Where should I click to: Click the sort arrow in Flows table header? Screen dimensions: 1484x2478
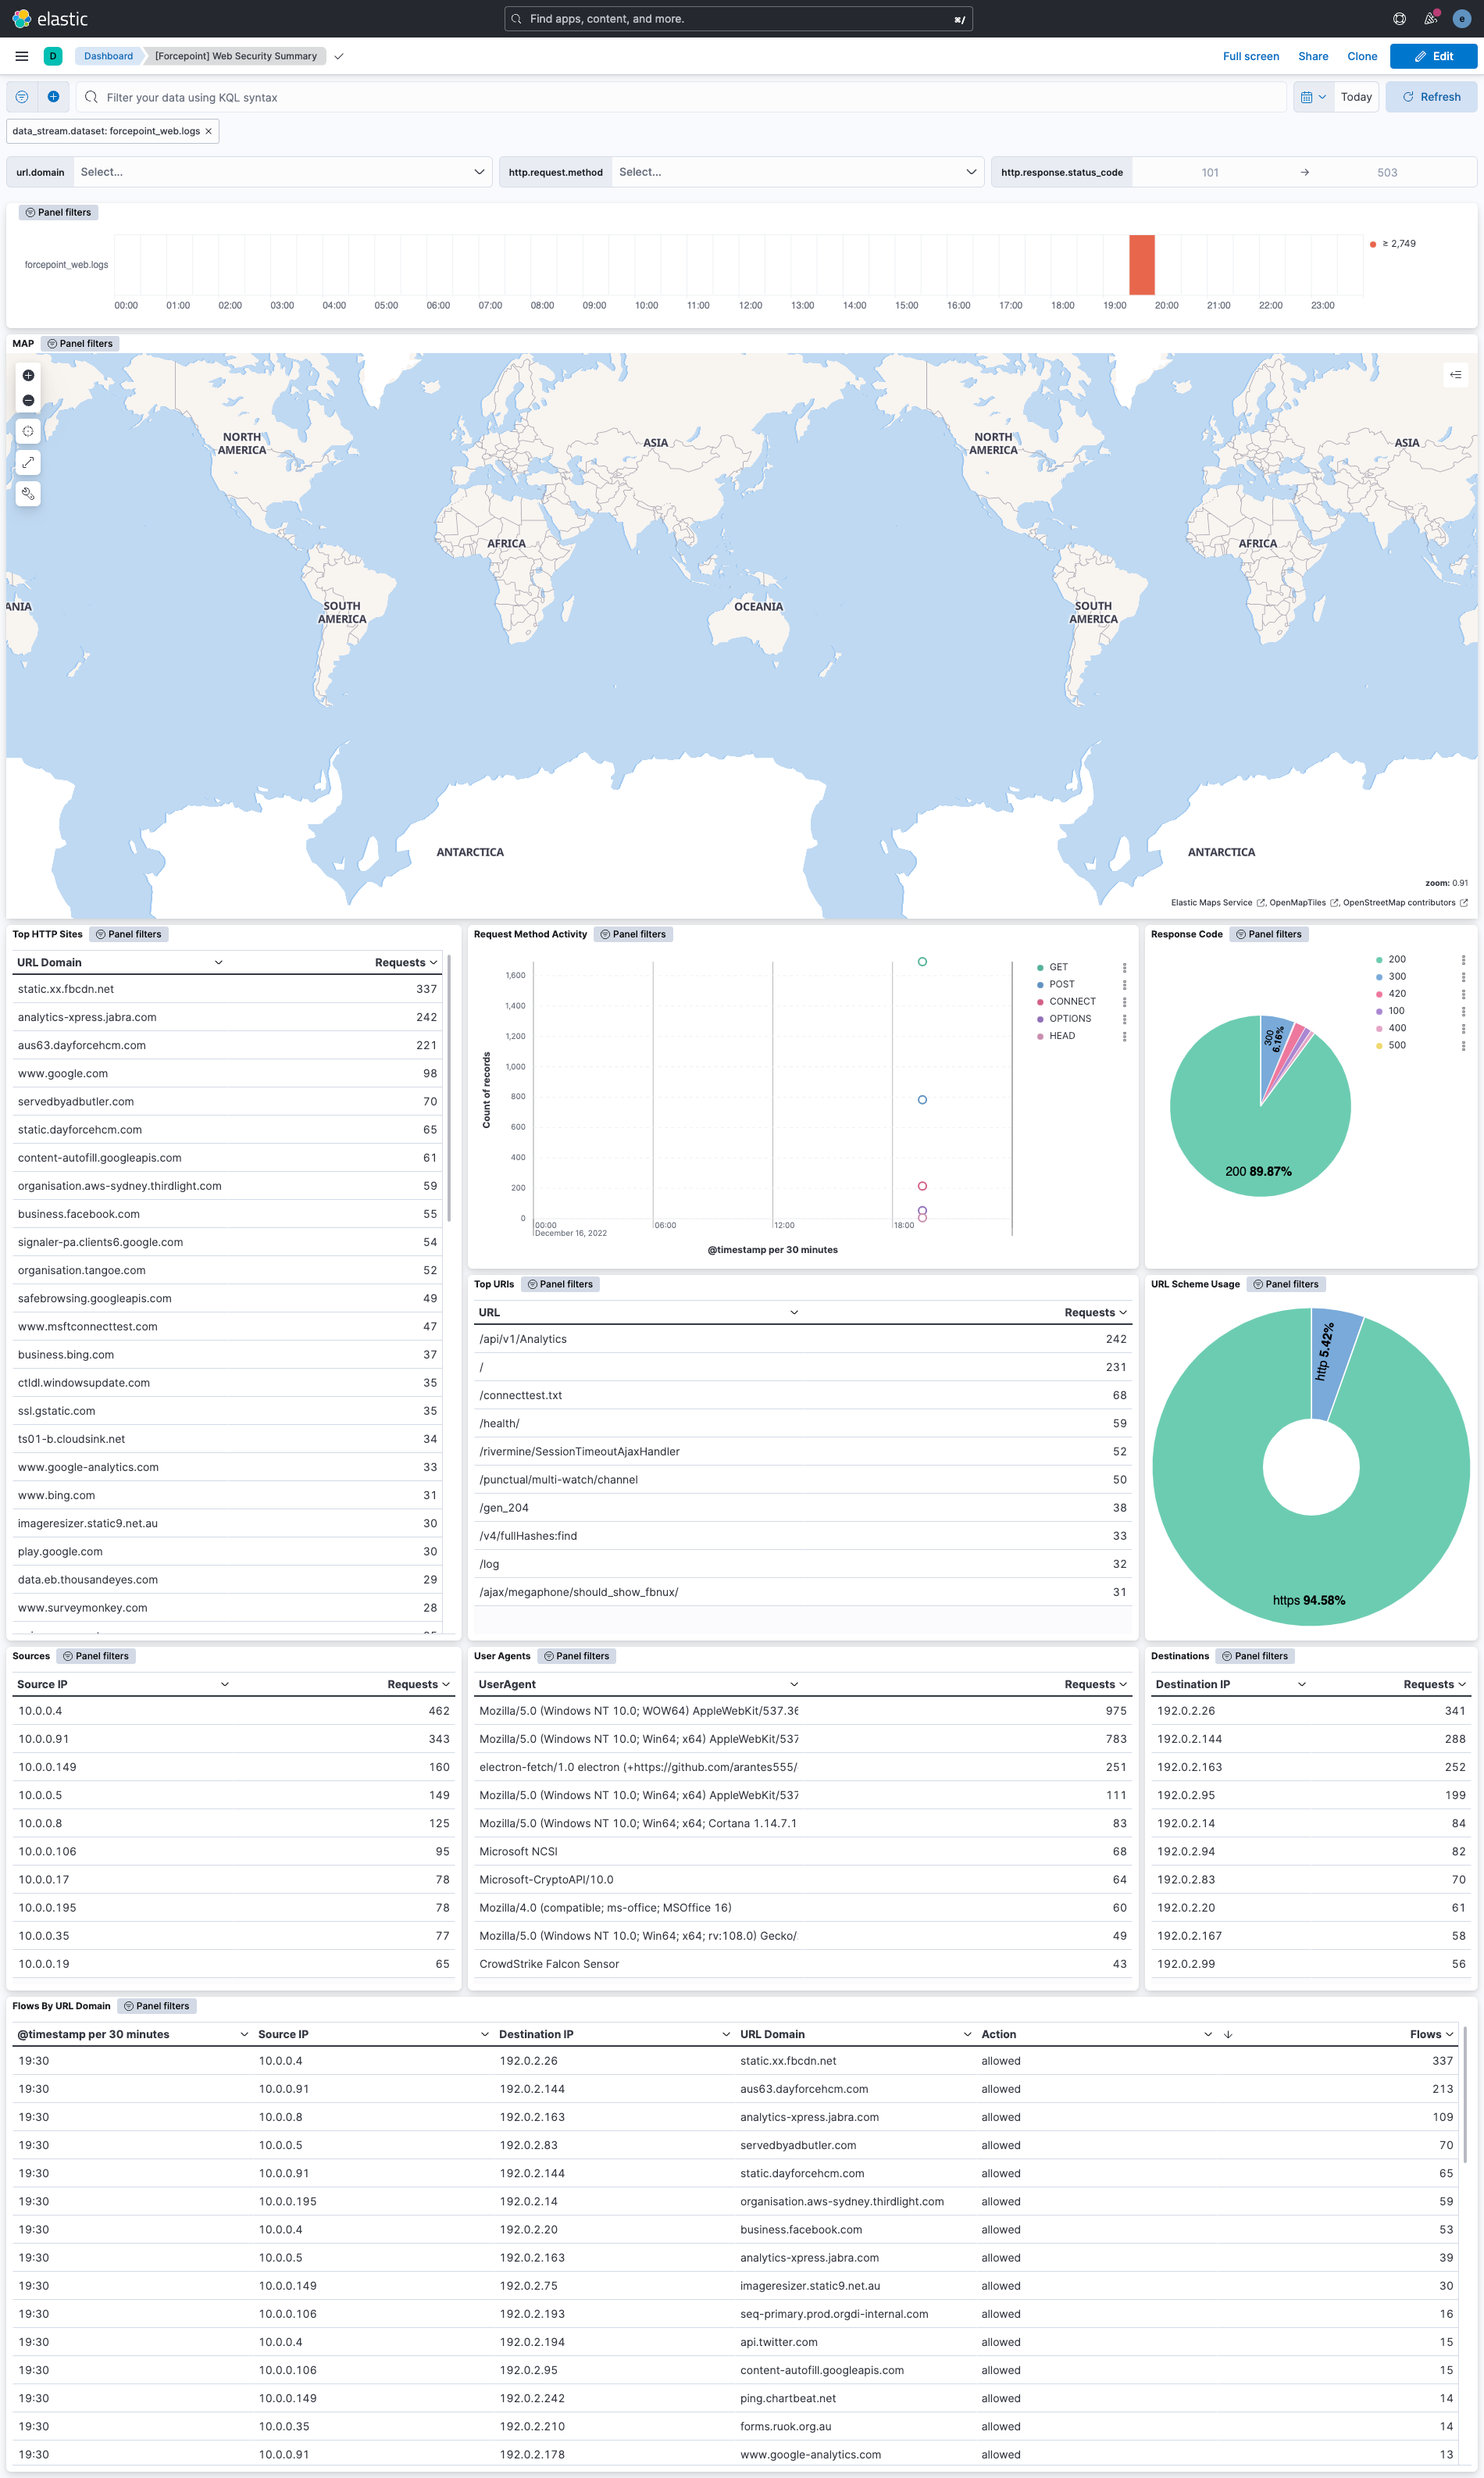tap(1228, 2034)
